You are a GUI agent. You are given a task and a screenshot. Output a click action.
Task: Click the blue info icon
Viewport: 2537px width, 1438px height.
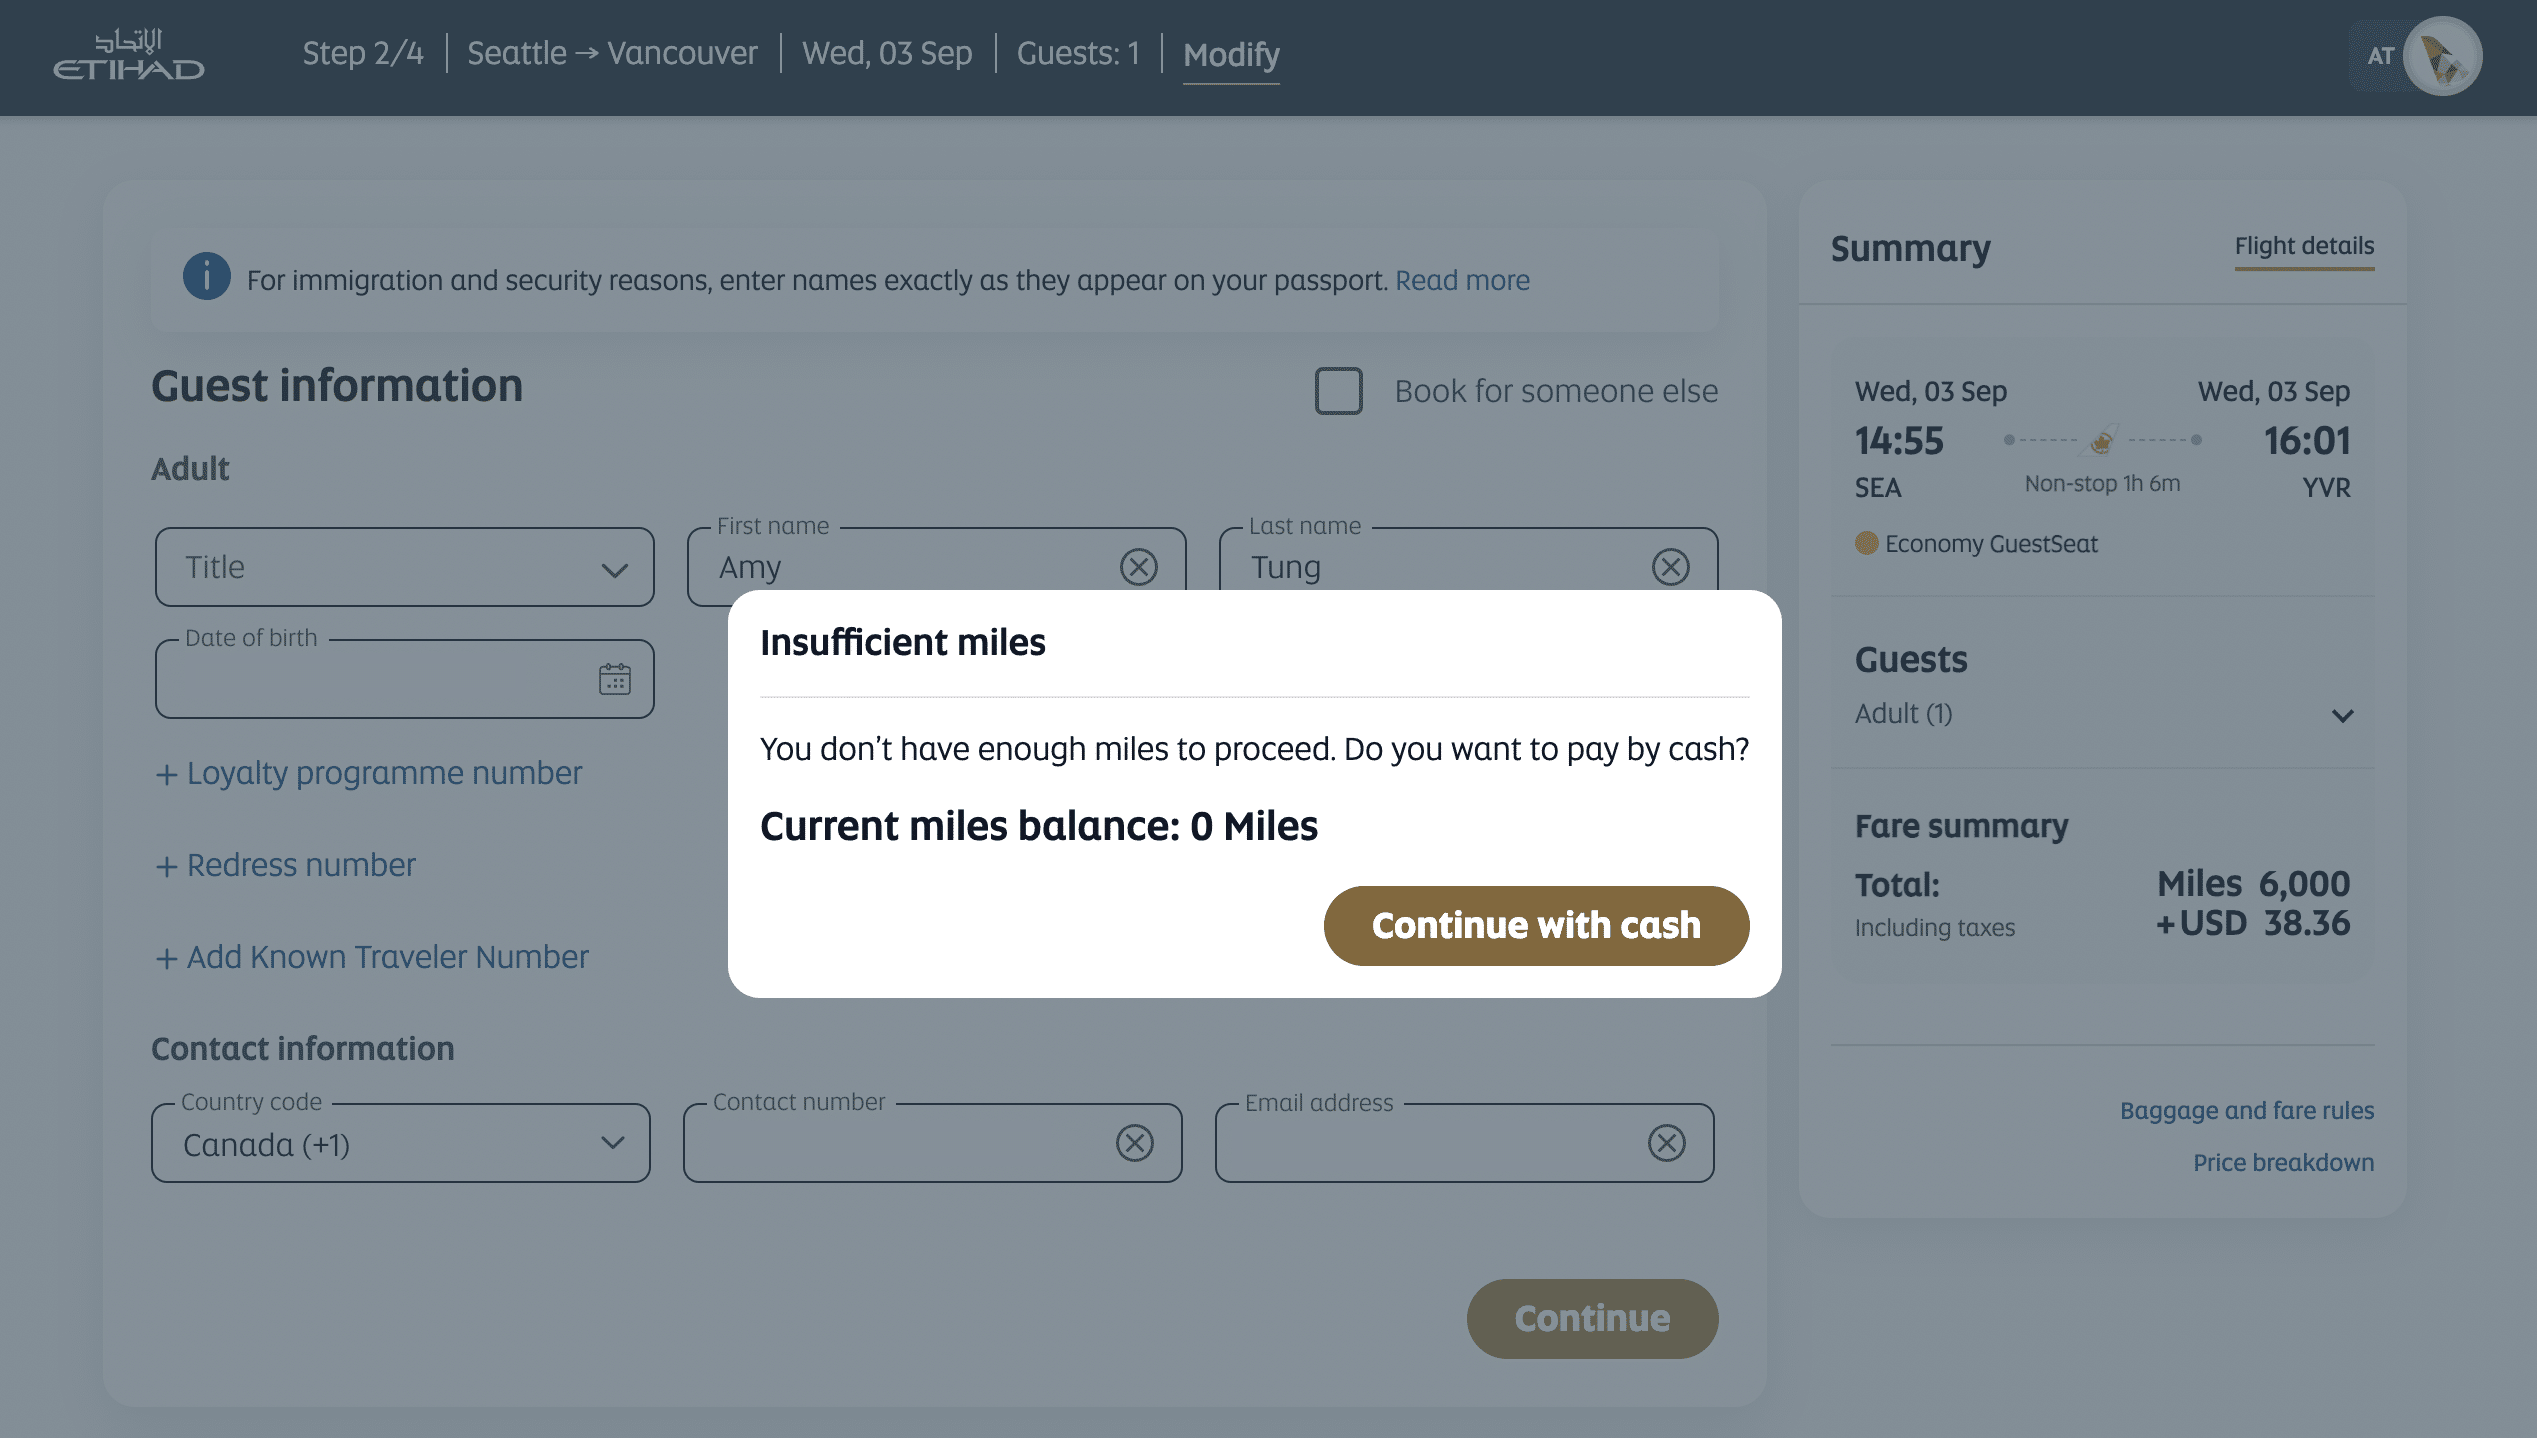(206, 277)
